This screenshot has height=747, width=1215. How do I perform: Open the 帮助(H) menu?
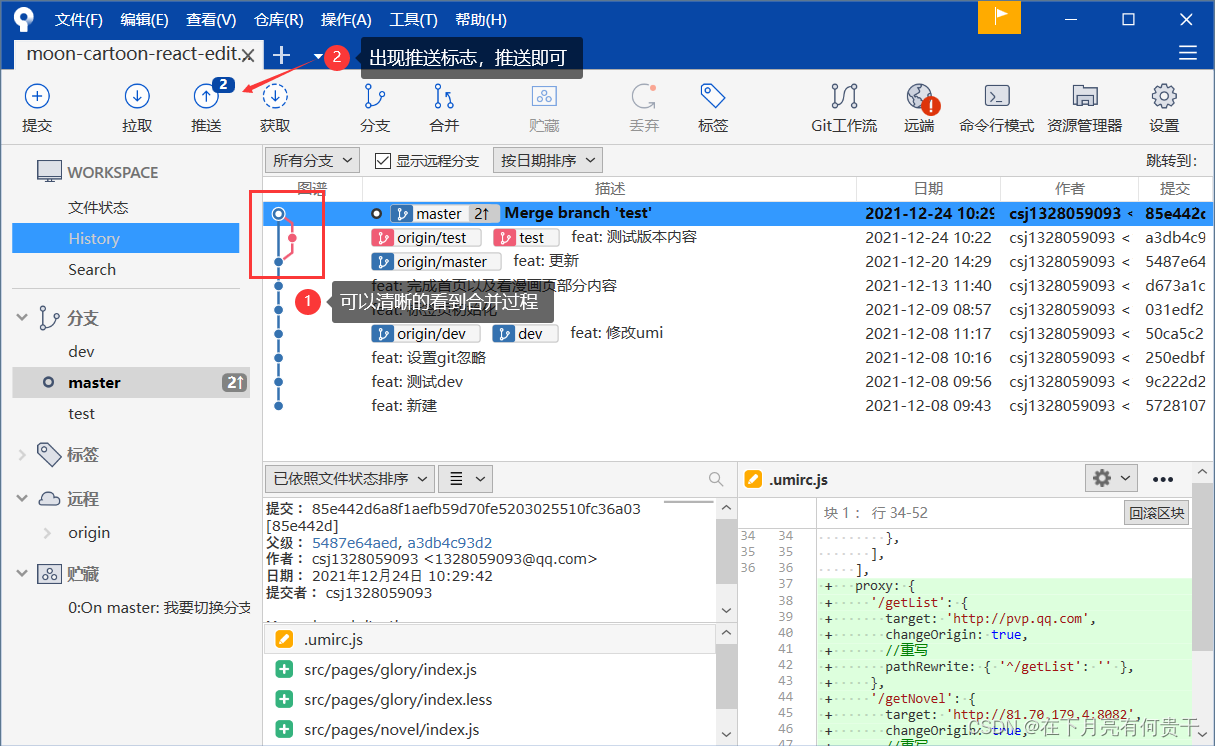tap(480, 19)
